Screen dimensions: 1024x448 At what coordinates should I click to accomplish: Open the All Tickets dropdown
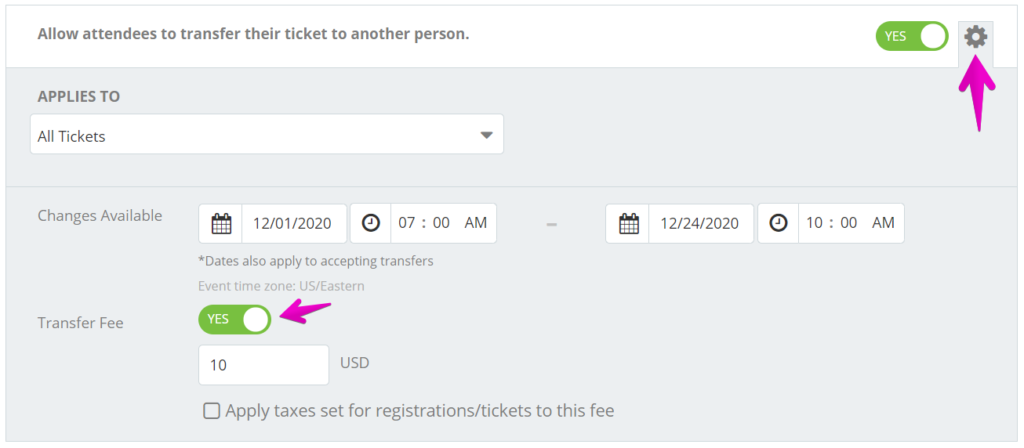[266, 135]
